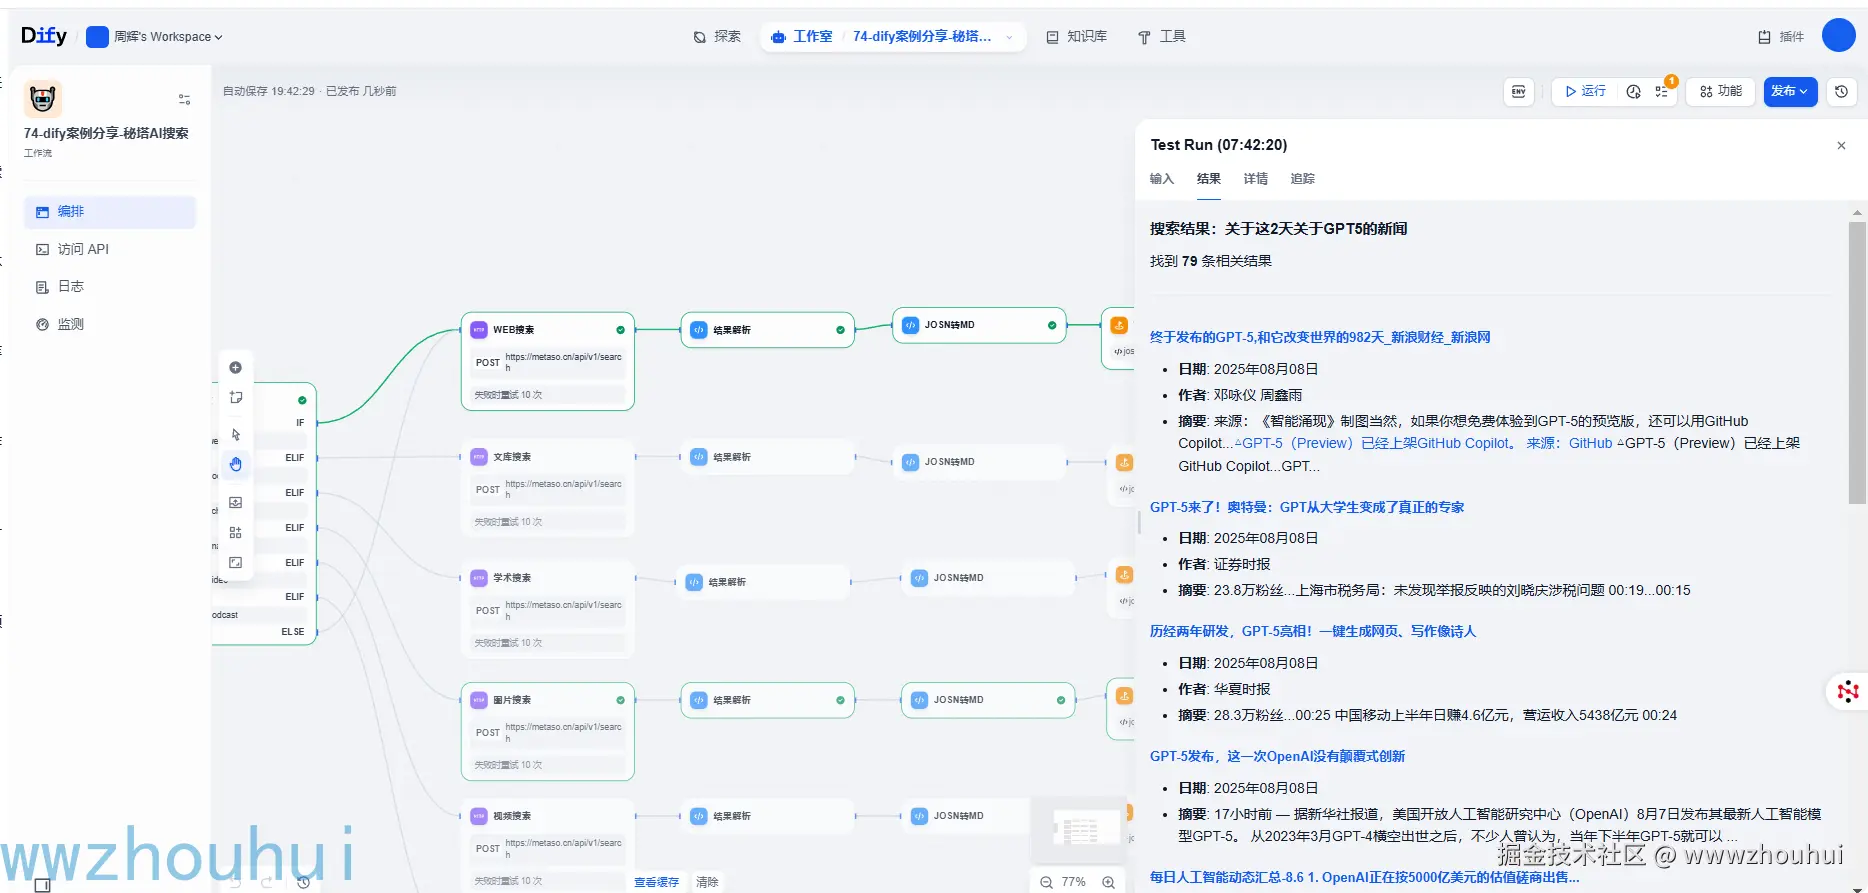This screenshot has width=1868, height=893.
Task: Click the first row JOSN转MD code node
Action: point(979,325)
